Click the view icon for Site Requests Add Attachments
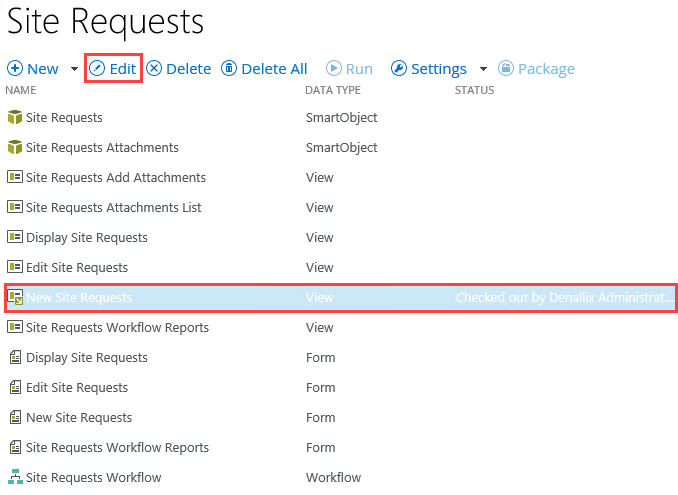 (x=15, y=178)
